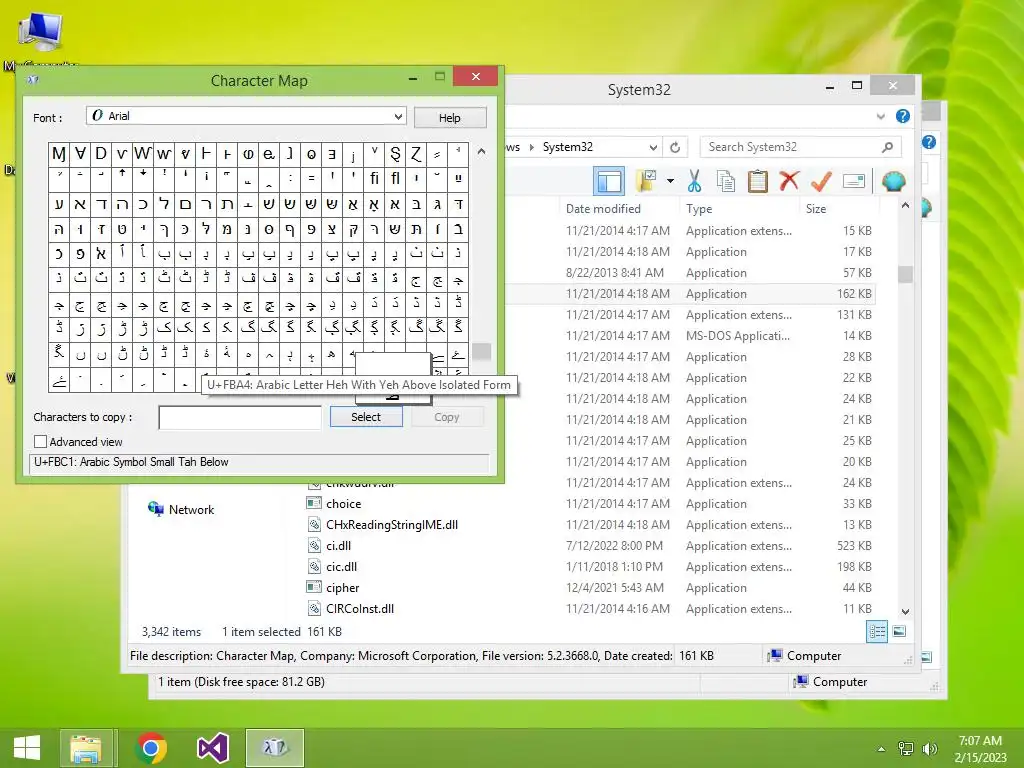
Task: Click the M character in grid
Action: 59,153
